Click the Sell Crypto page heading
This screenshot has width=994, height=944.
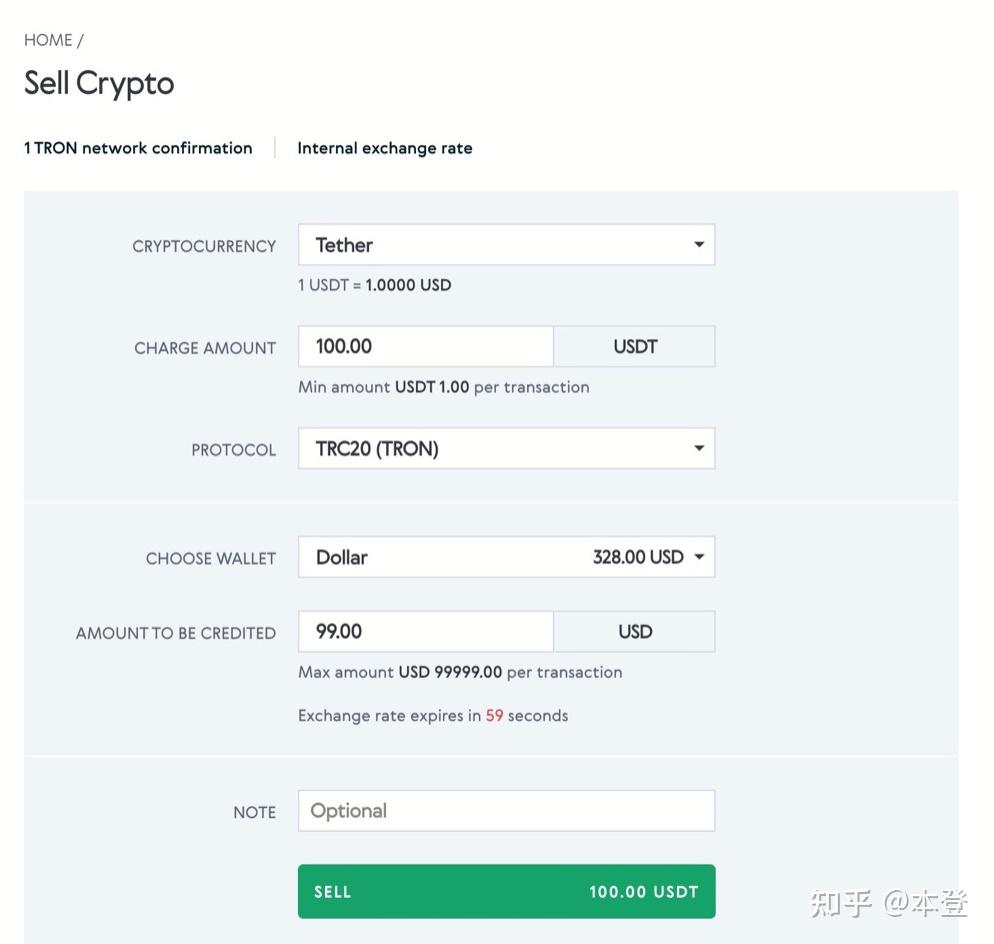(x=99, y=83)
